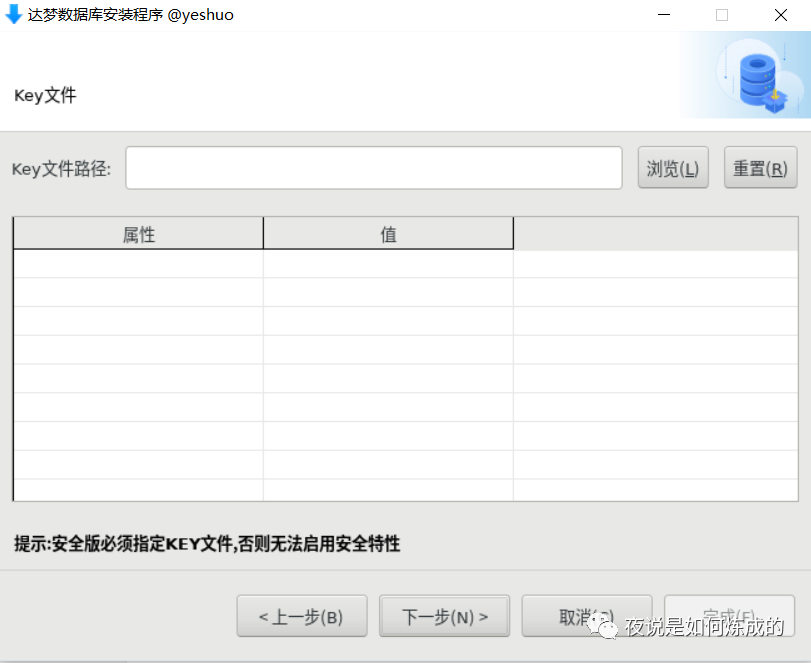Minimize the installer window
811x663 pixels.
(664, 15)
